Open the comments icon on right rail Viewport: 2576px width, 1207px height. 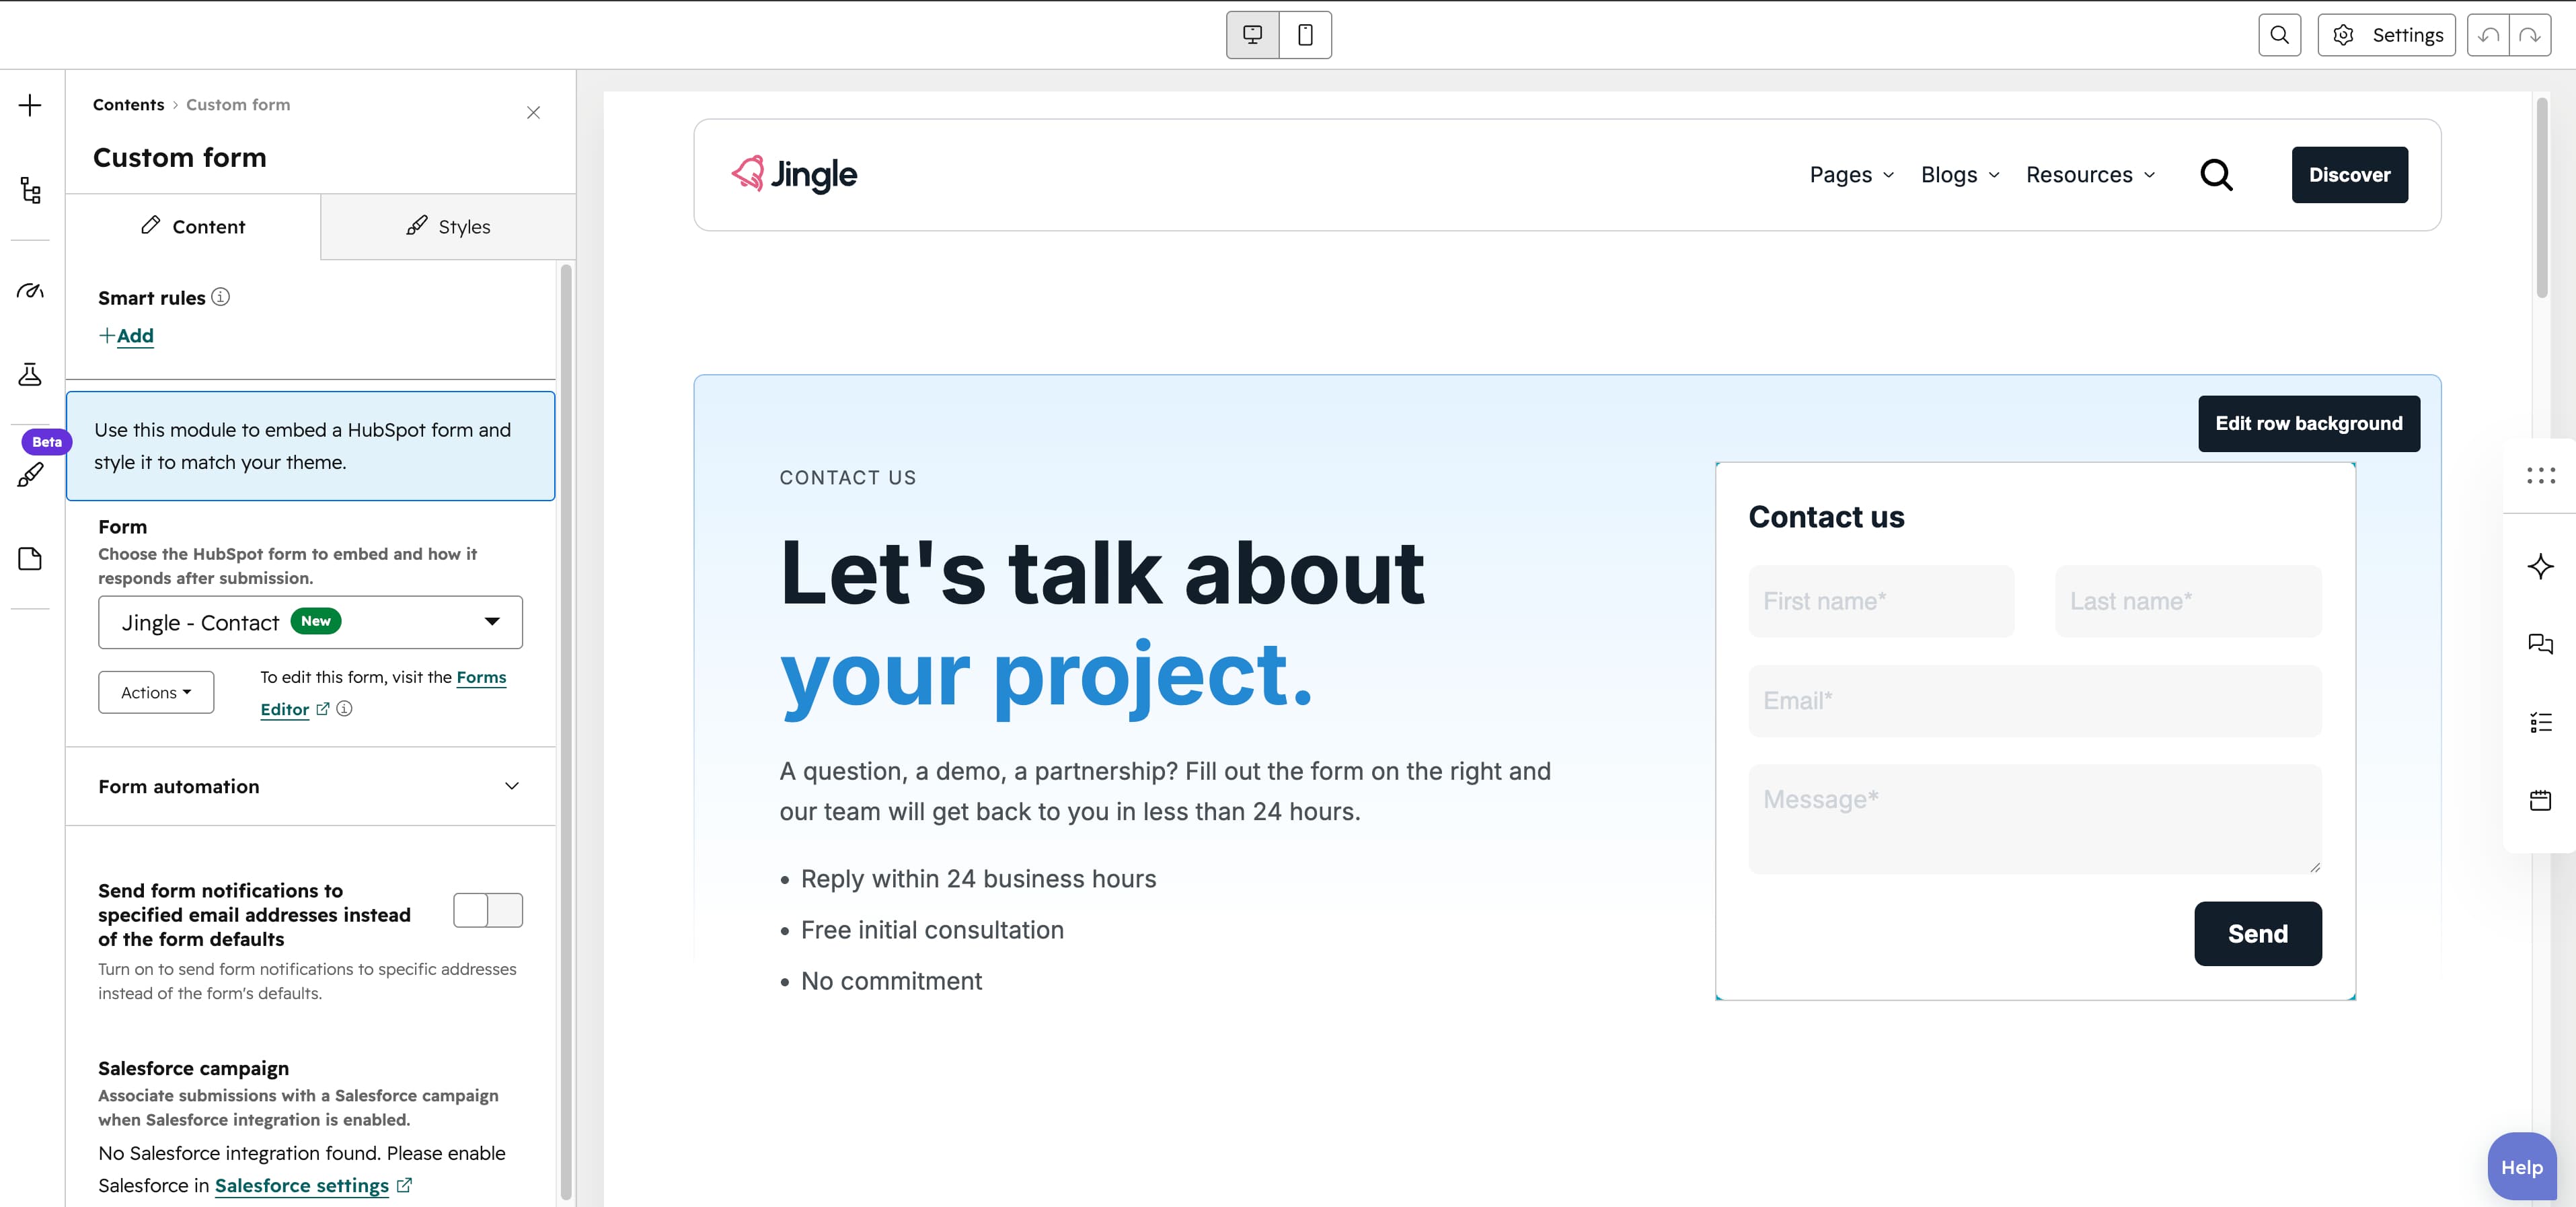pos(2540,644)
